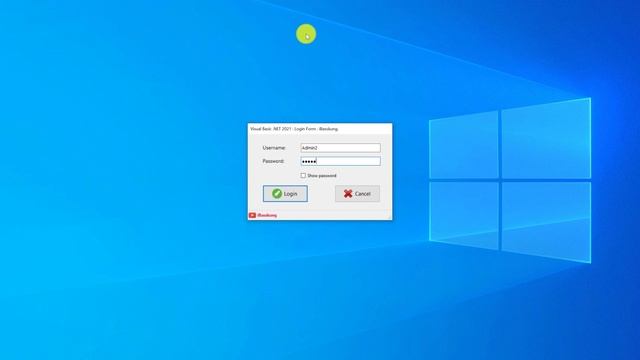Click the Username label text
This screenshot has height=360, width=640.
coord(274,148)
